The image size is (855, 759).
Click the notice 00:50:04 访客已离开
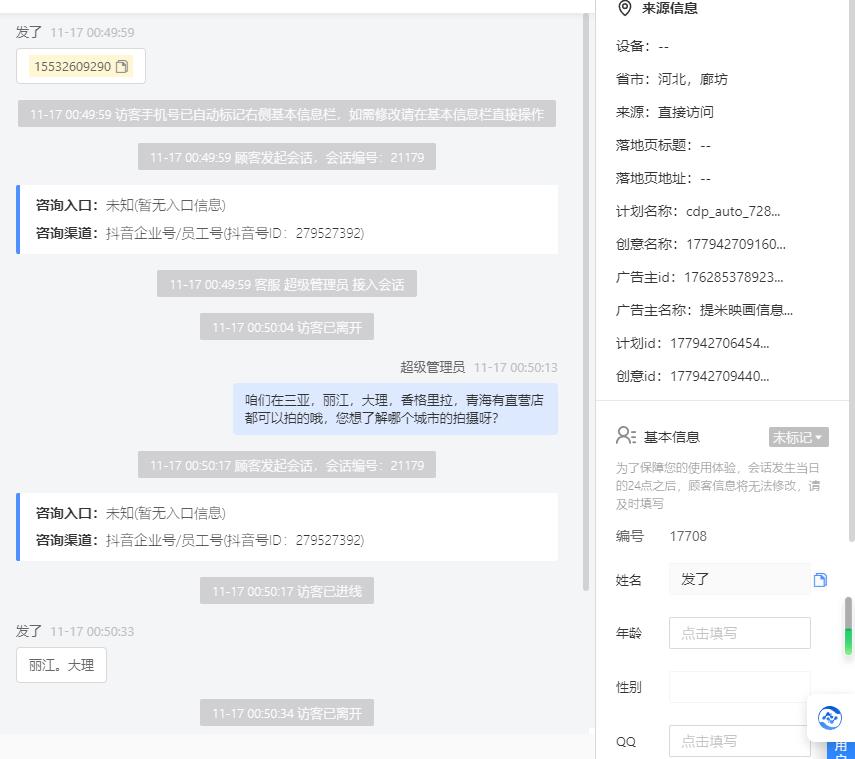click(287, 327)
